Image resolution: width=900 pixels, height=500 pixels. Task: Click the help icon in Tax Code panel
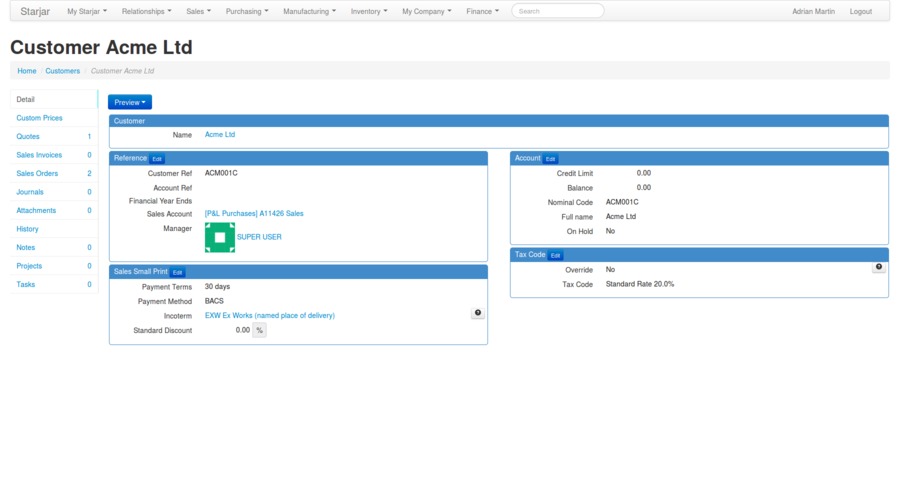(x=879, y=267)
